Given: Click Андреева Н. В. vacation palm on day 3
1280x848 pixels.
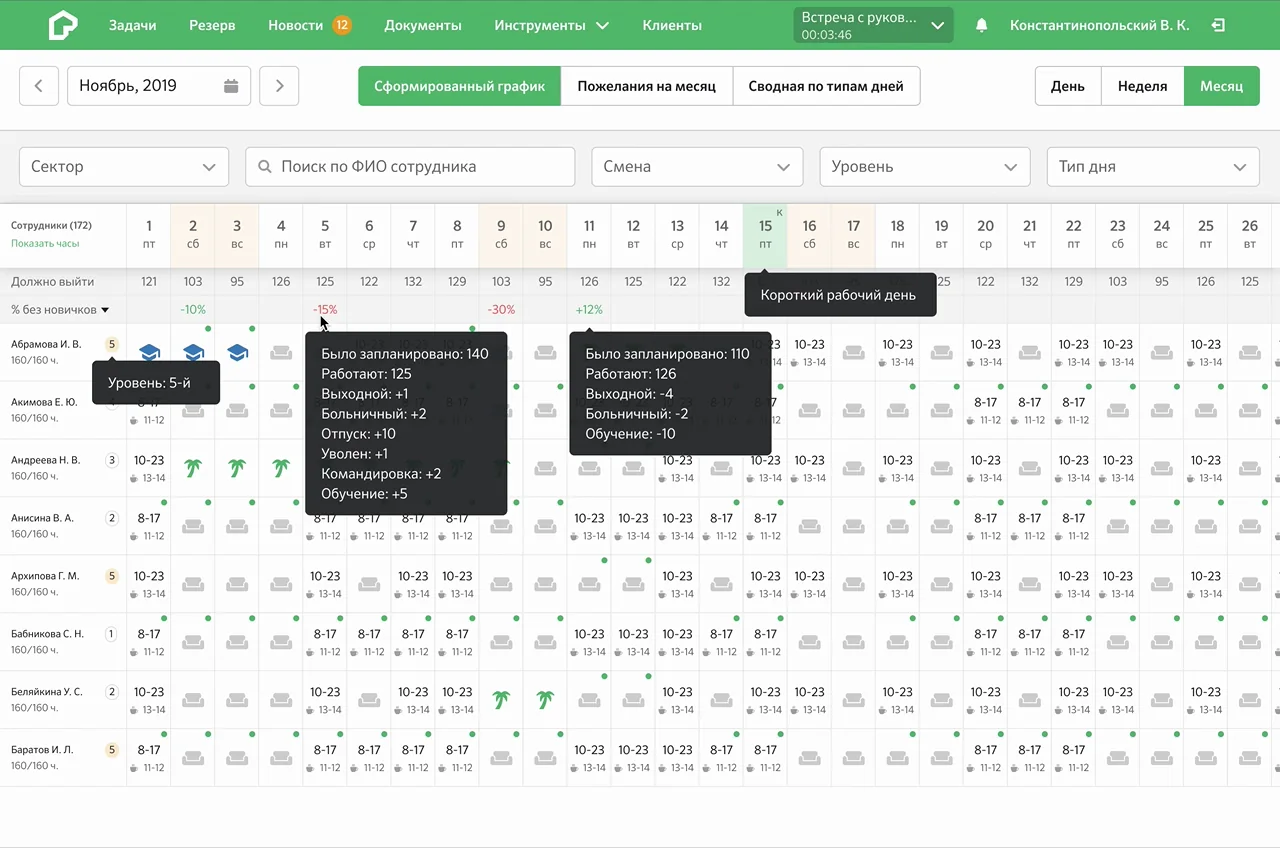Looking at the screenshot, I should (x=237, y=467).
